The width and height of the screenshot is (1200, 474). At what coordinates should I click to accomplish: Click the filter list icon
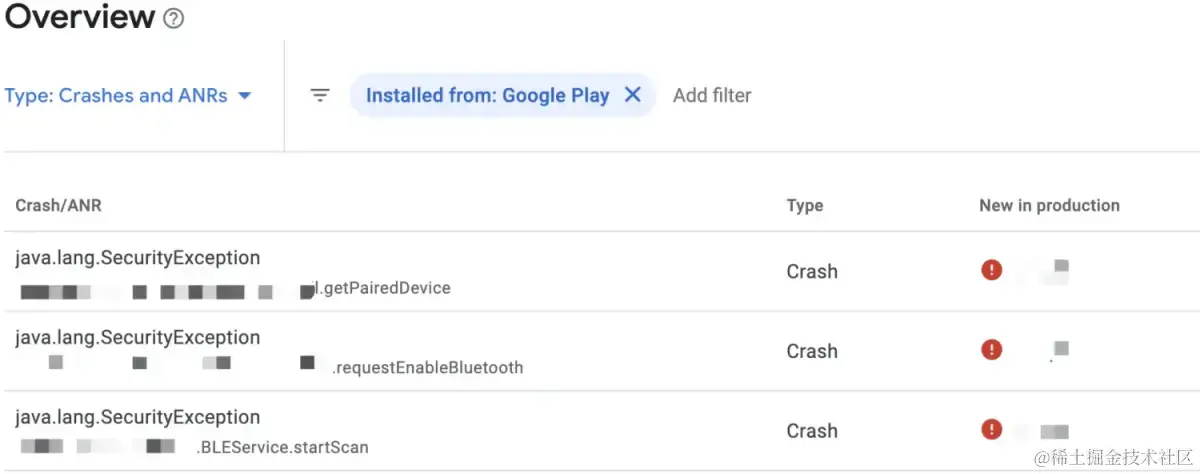[x=320, y=95]
